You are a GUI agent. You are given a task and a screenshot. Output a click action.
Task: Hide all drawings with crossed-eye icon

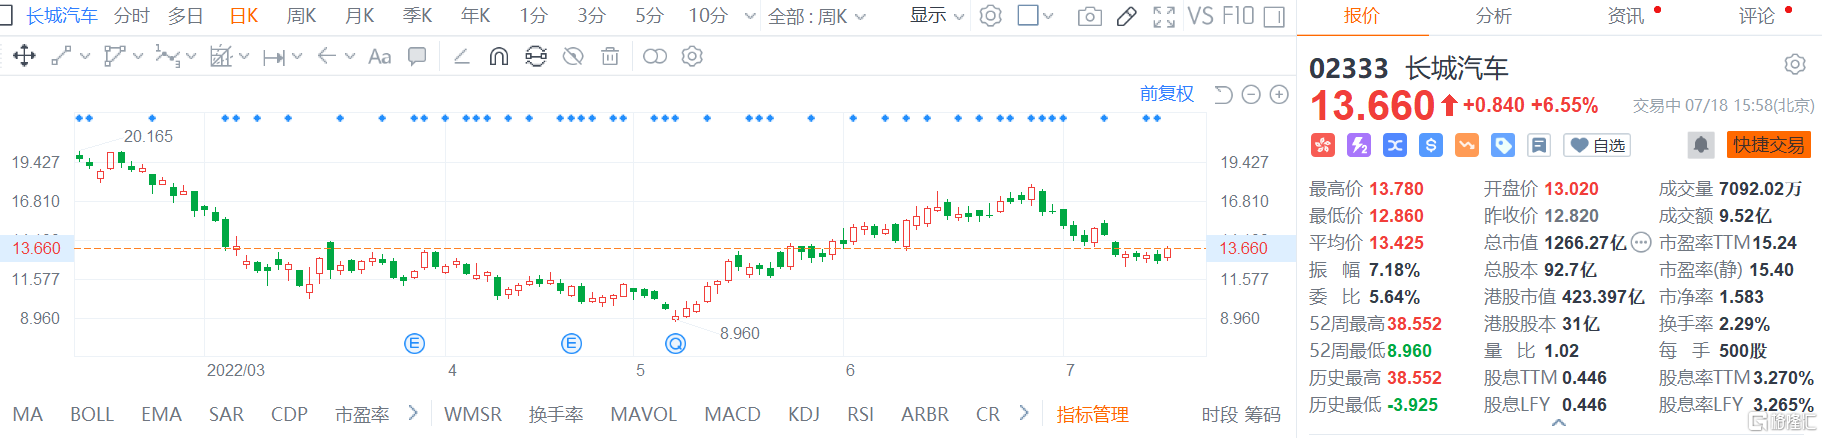click(573, 56)
